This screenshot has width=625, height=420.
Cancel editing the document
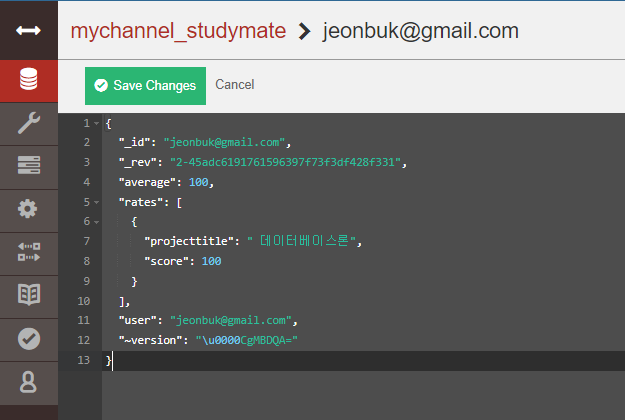235,84
